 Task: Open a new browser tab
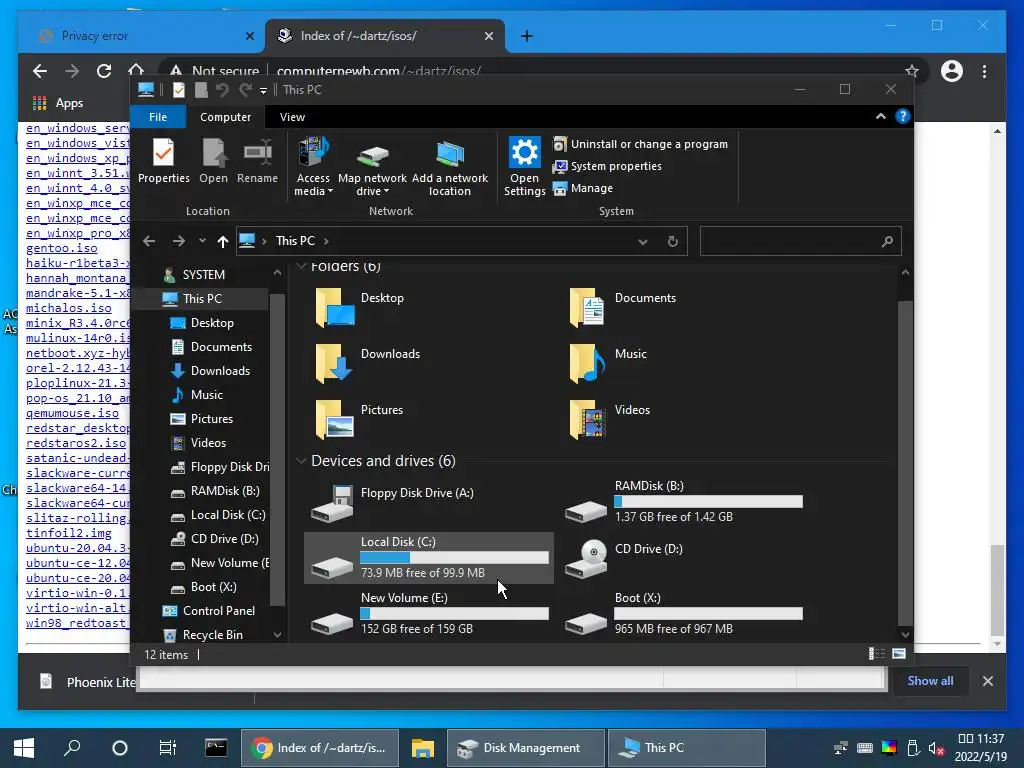pyautogui.click(x=526, y=36)
